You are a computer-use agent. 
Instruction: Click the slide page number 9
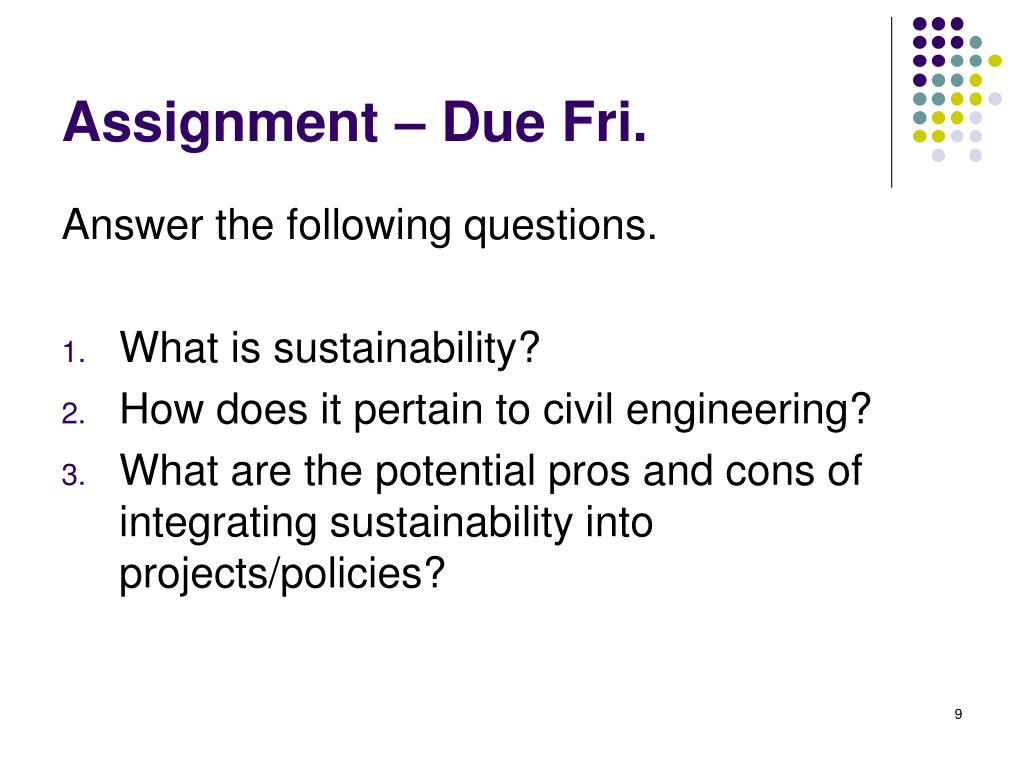tap(958, 714)
